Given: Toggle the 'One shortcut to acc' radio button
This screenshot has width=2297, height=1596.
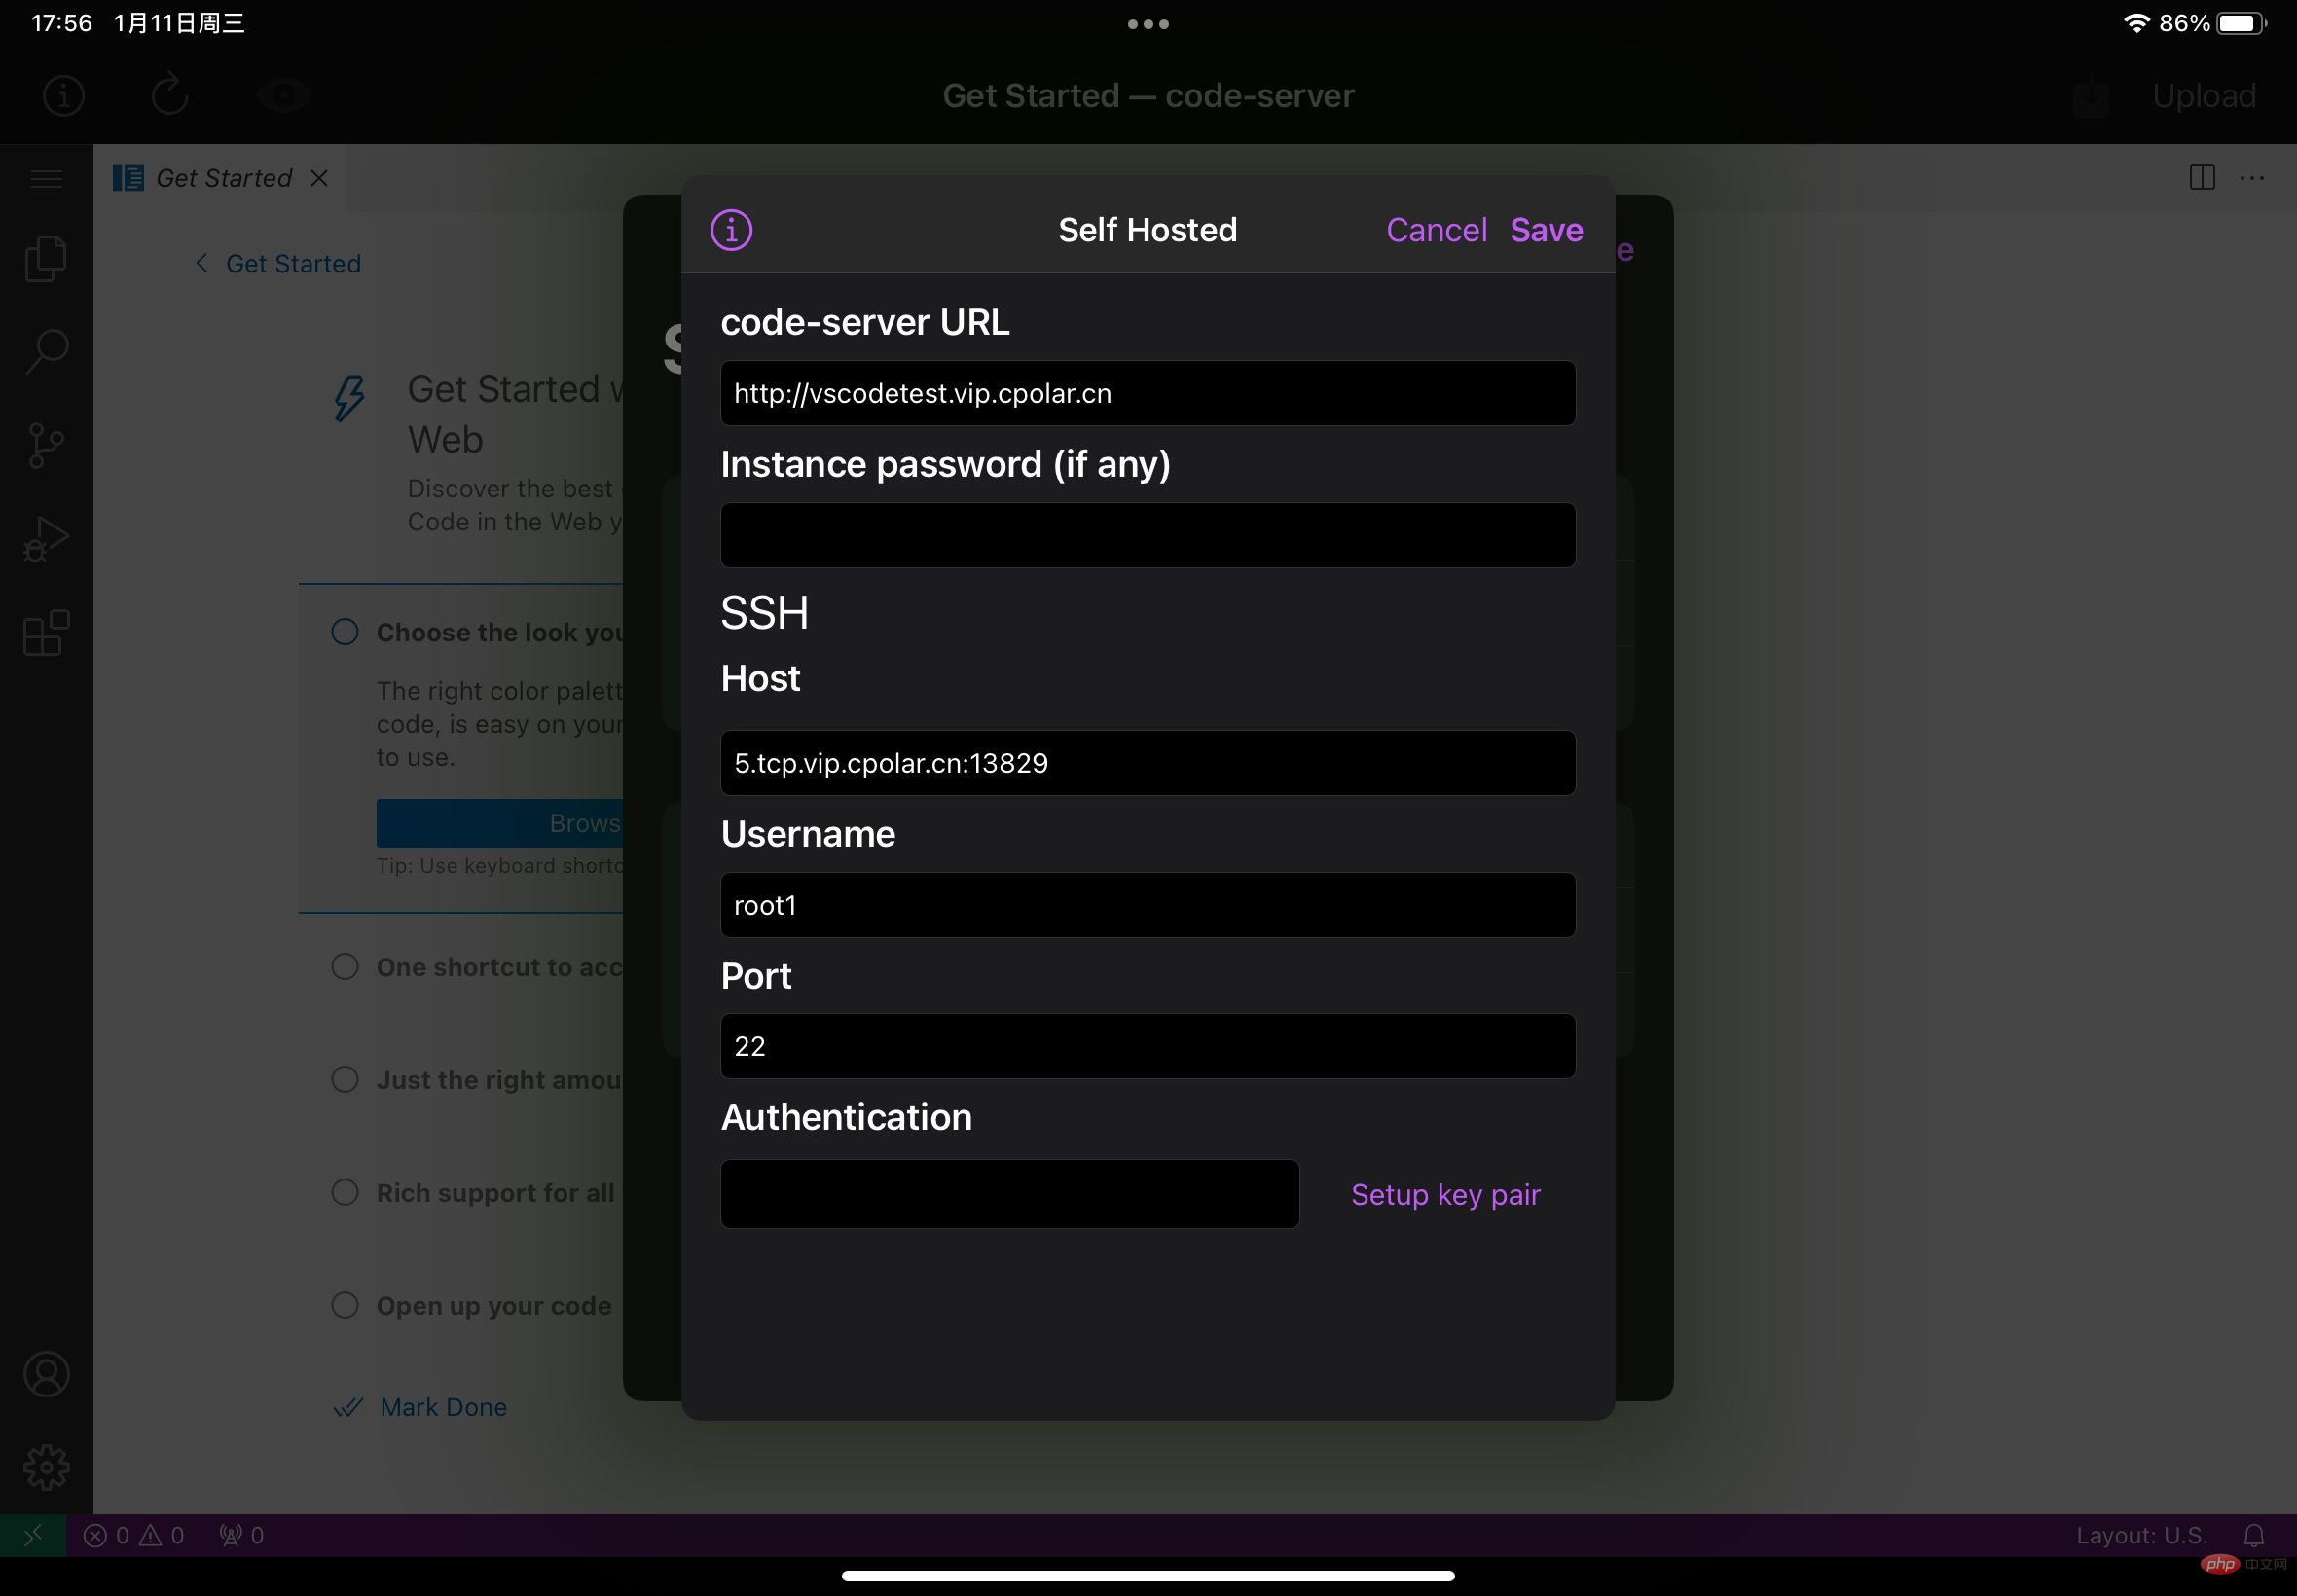Looking at the screenshot, I should point(344,966).
